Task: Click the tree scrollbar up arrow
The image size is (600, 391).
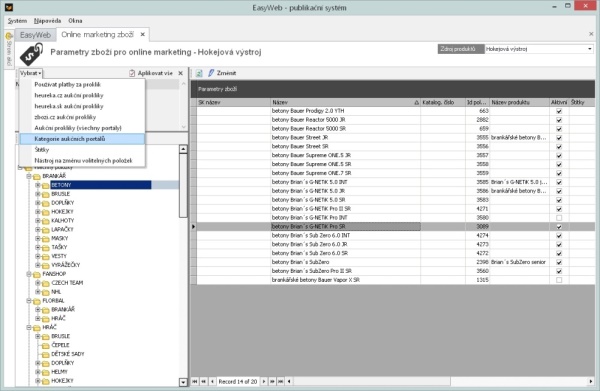Action: (x=183, y=149)
